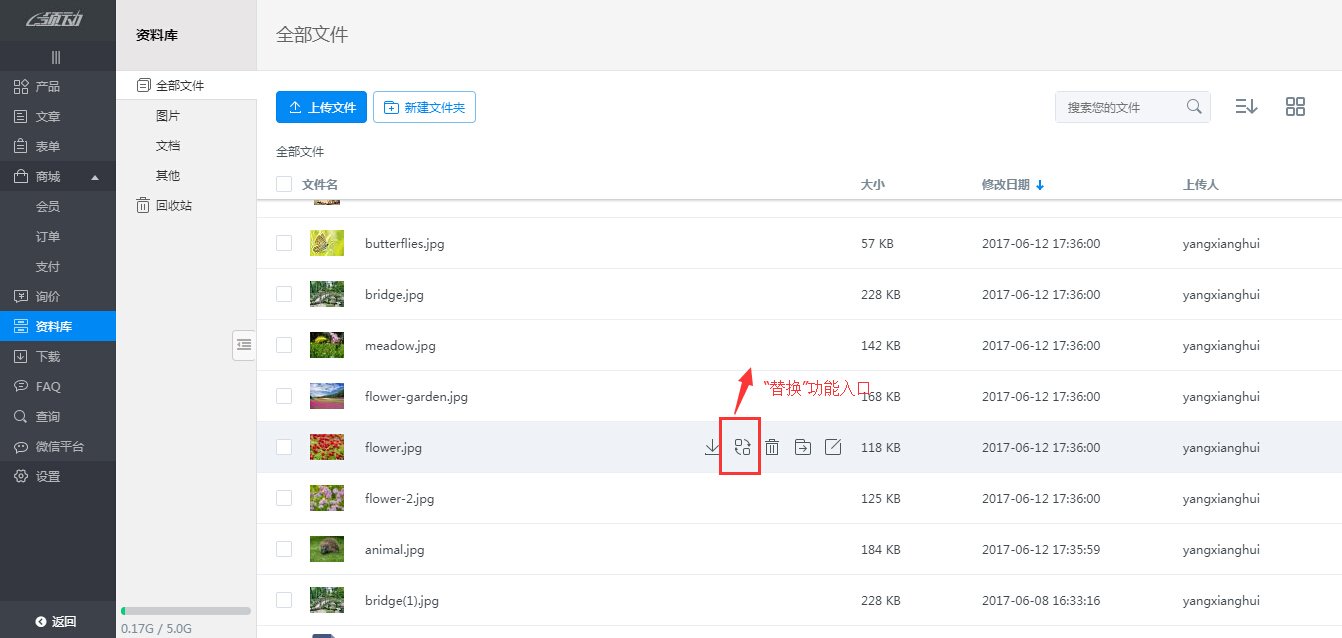
Task: Click the move-to-folder icon for flower.jpg
Action: [x=802, y=447]
